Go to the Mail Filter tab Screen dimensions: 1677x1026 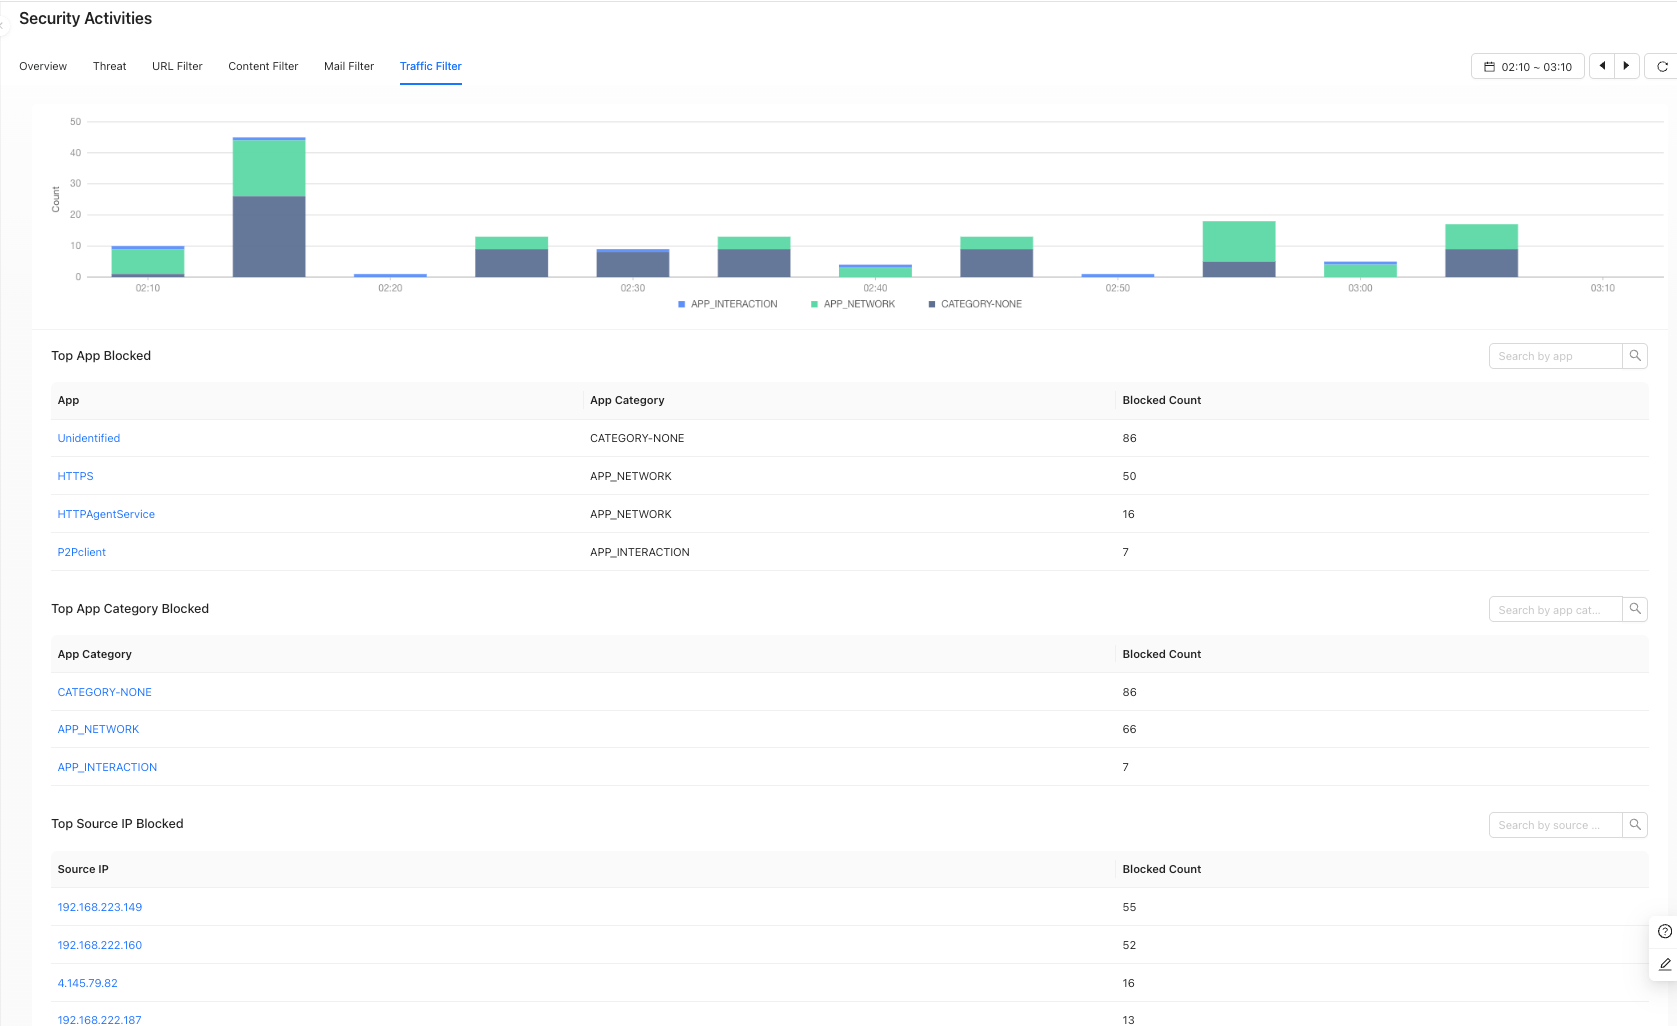point(349,67)
